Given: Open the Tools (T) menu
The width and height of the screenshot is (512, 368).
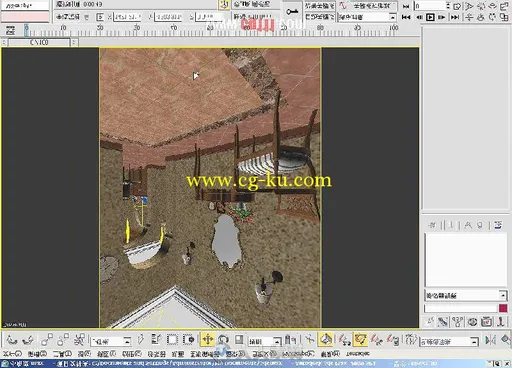Looking at the screenshot, I should pyautogui.click(x=62, y=354).
